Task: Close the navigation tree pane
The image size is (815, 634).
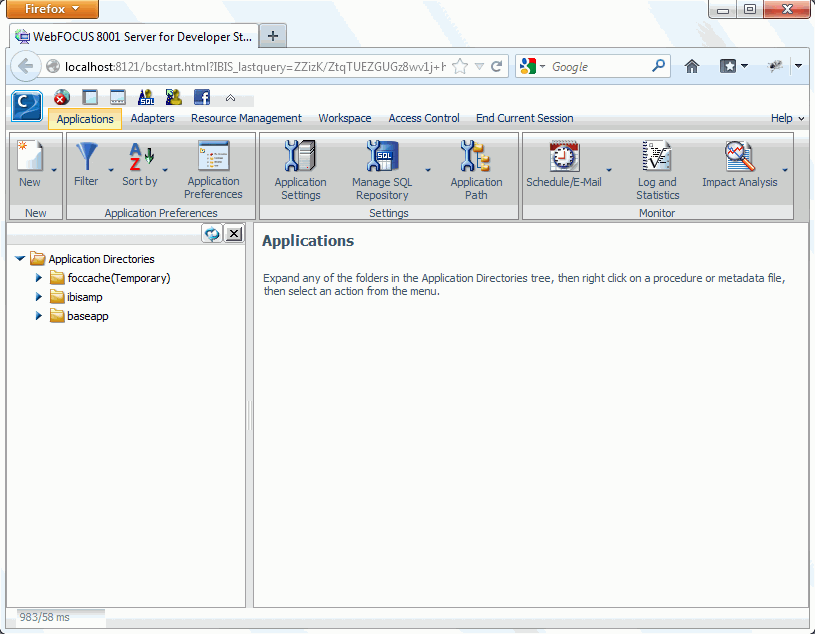Action: point(234,234)
